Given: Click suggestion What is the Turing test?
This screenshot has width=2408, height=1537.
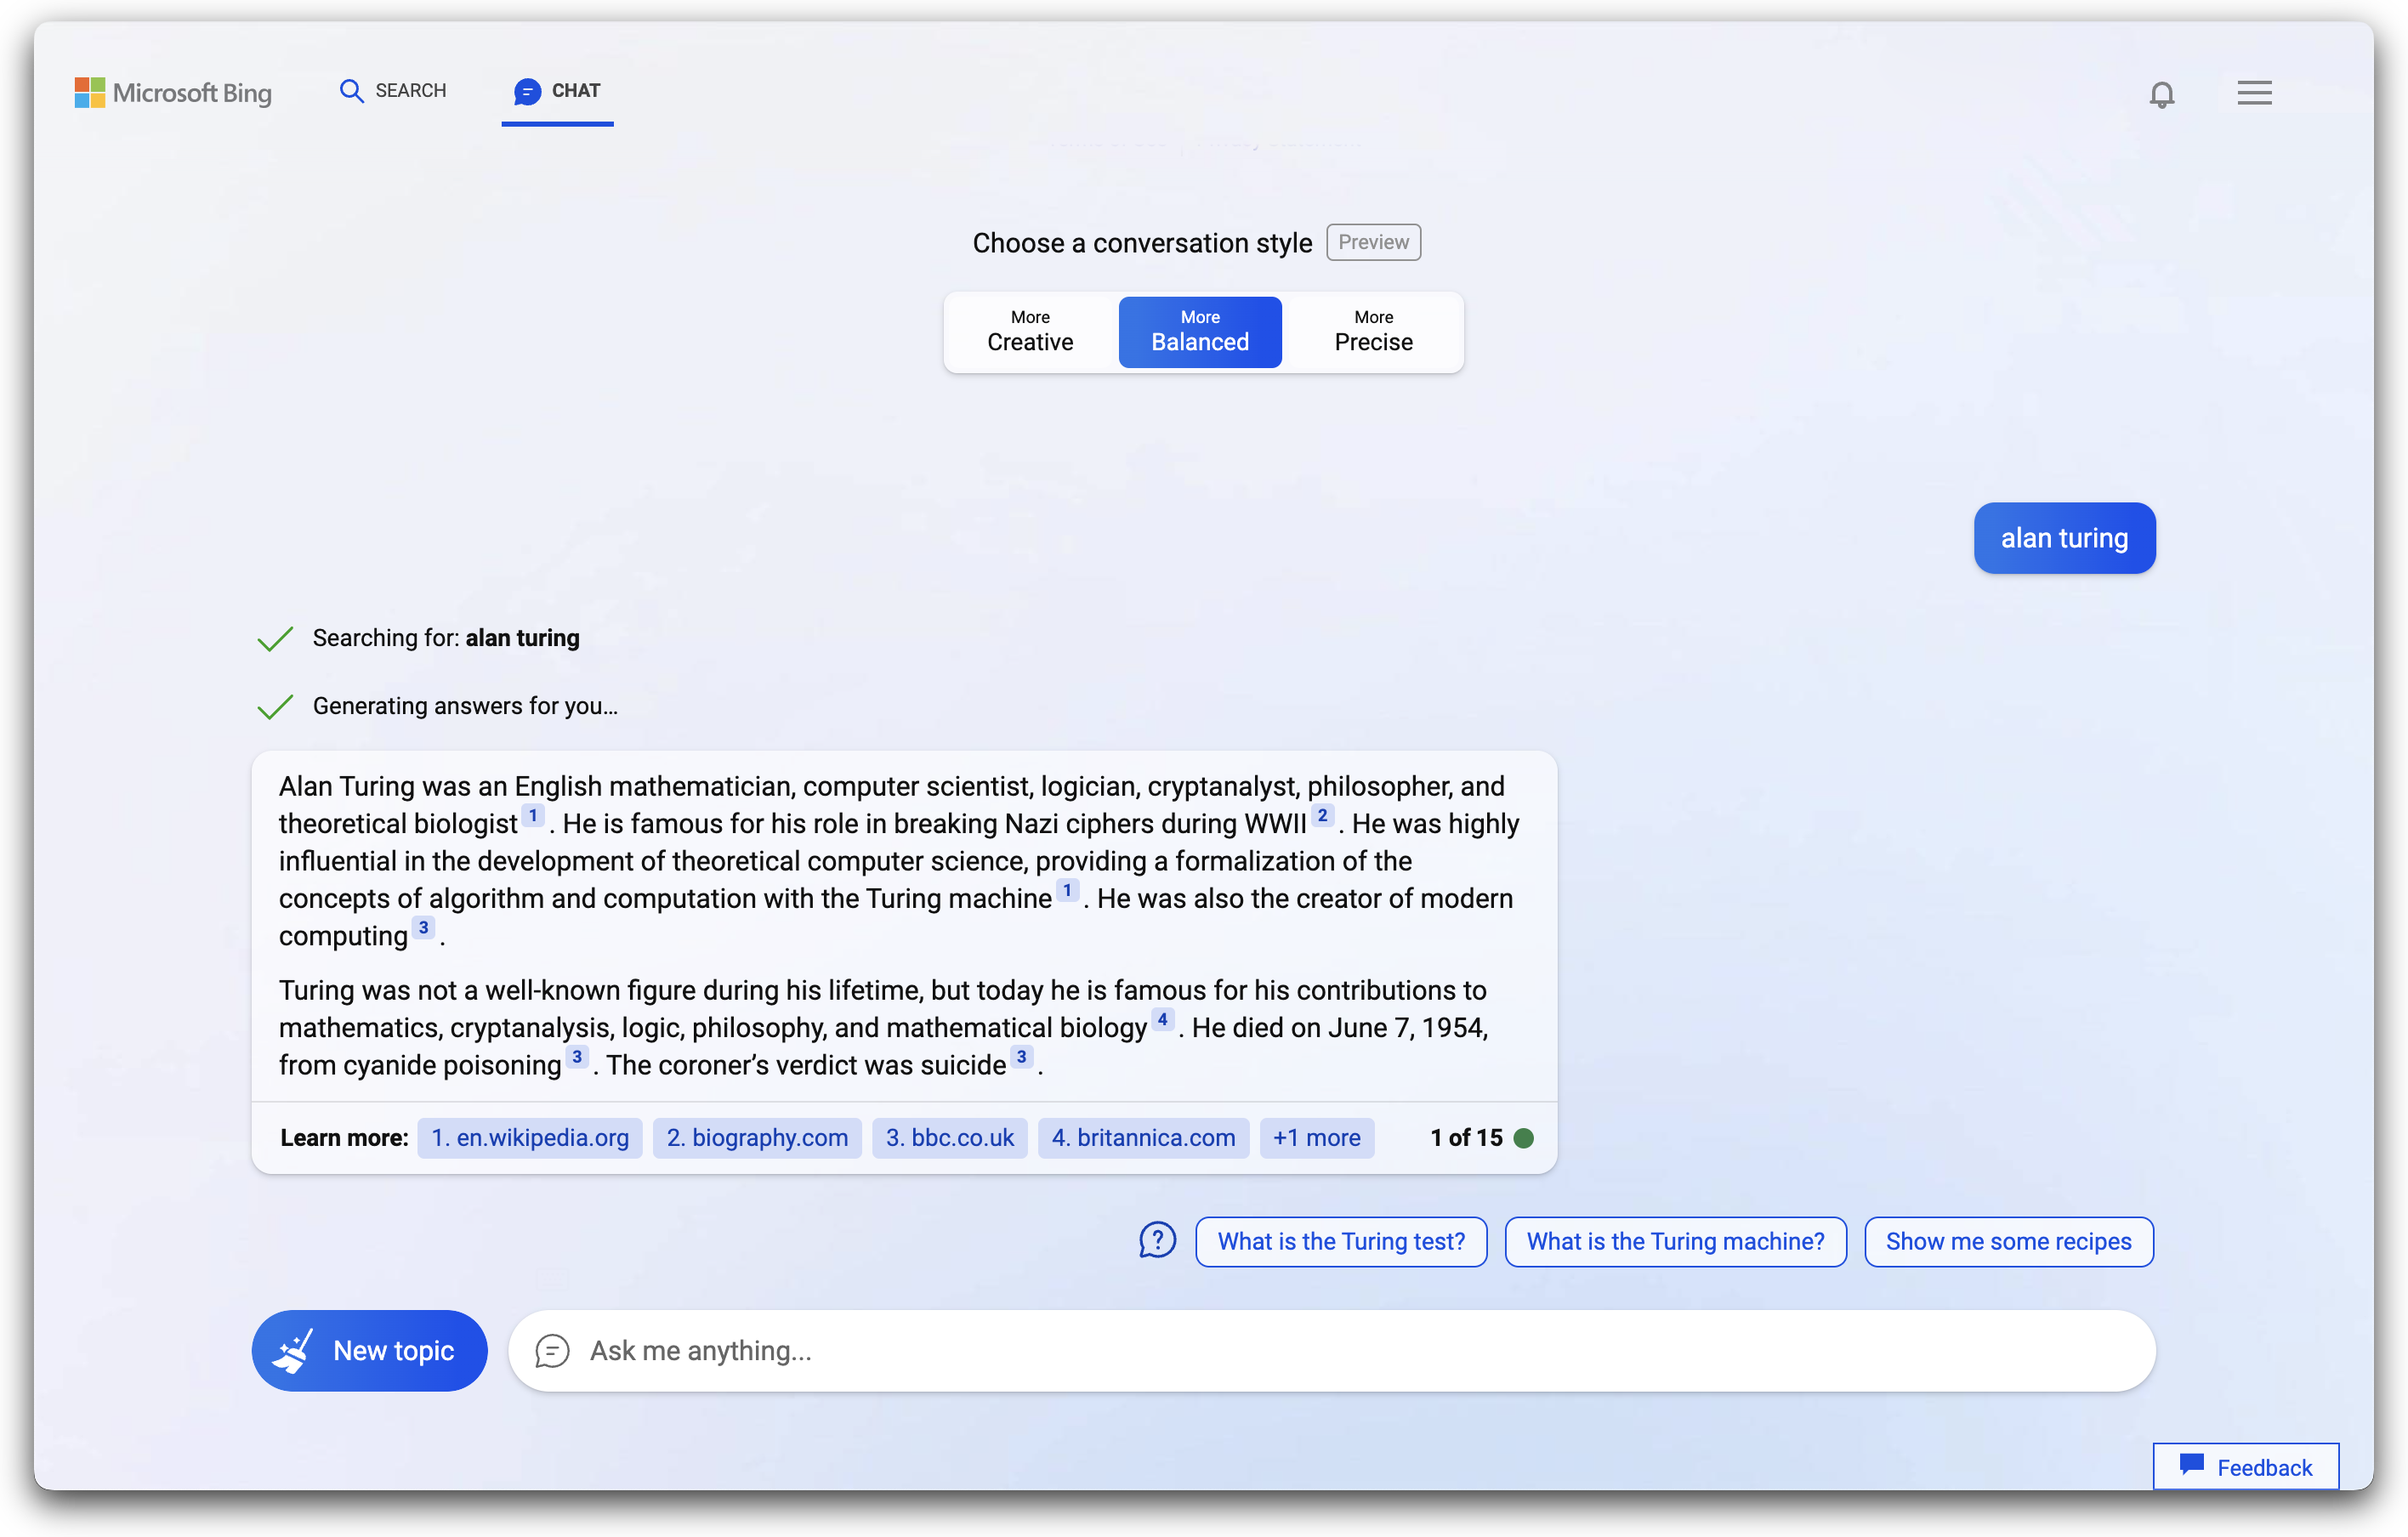Looking at the screenshot, I should click(x=1341, y=1242).
